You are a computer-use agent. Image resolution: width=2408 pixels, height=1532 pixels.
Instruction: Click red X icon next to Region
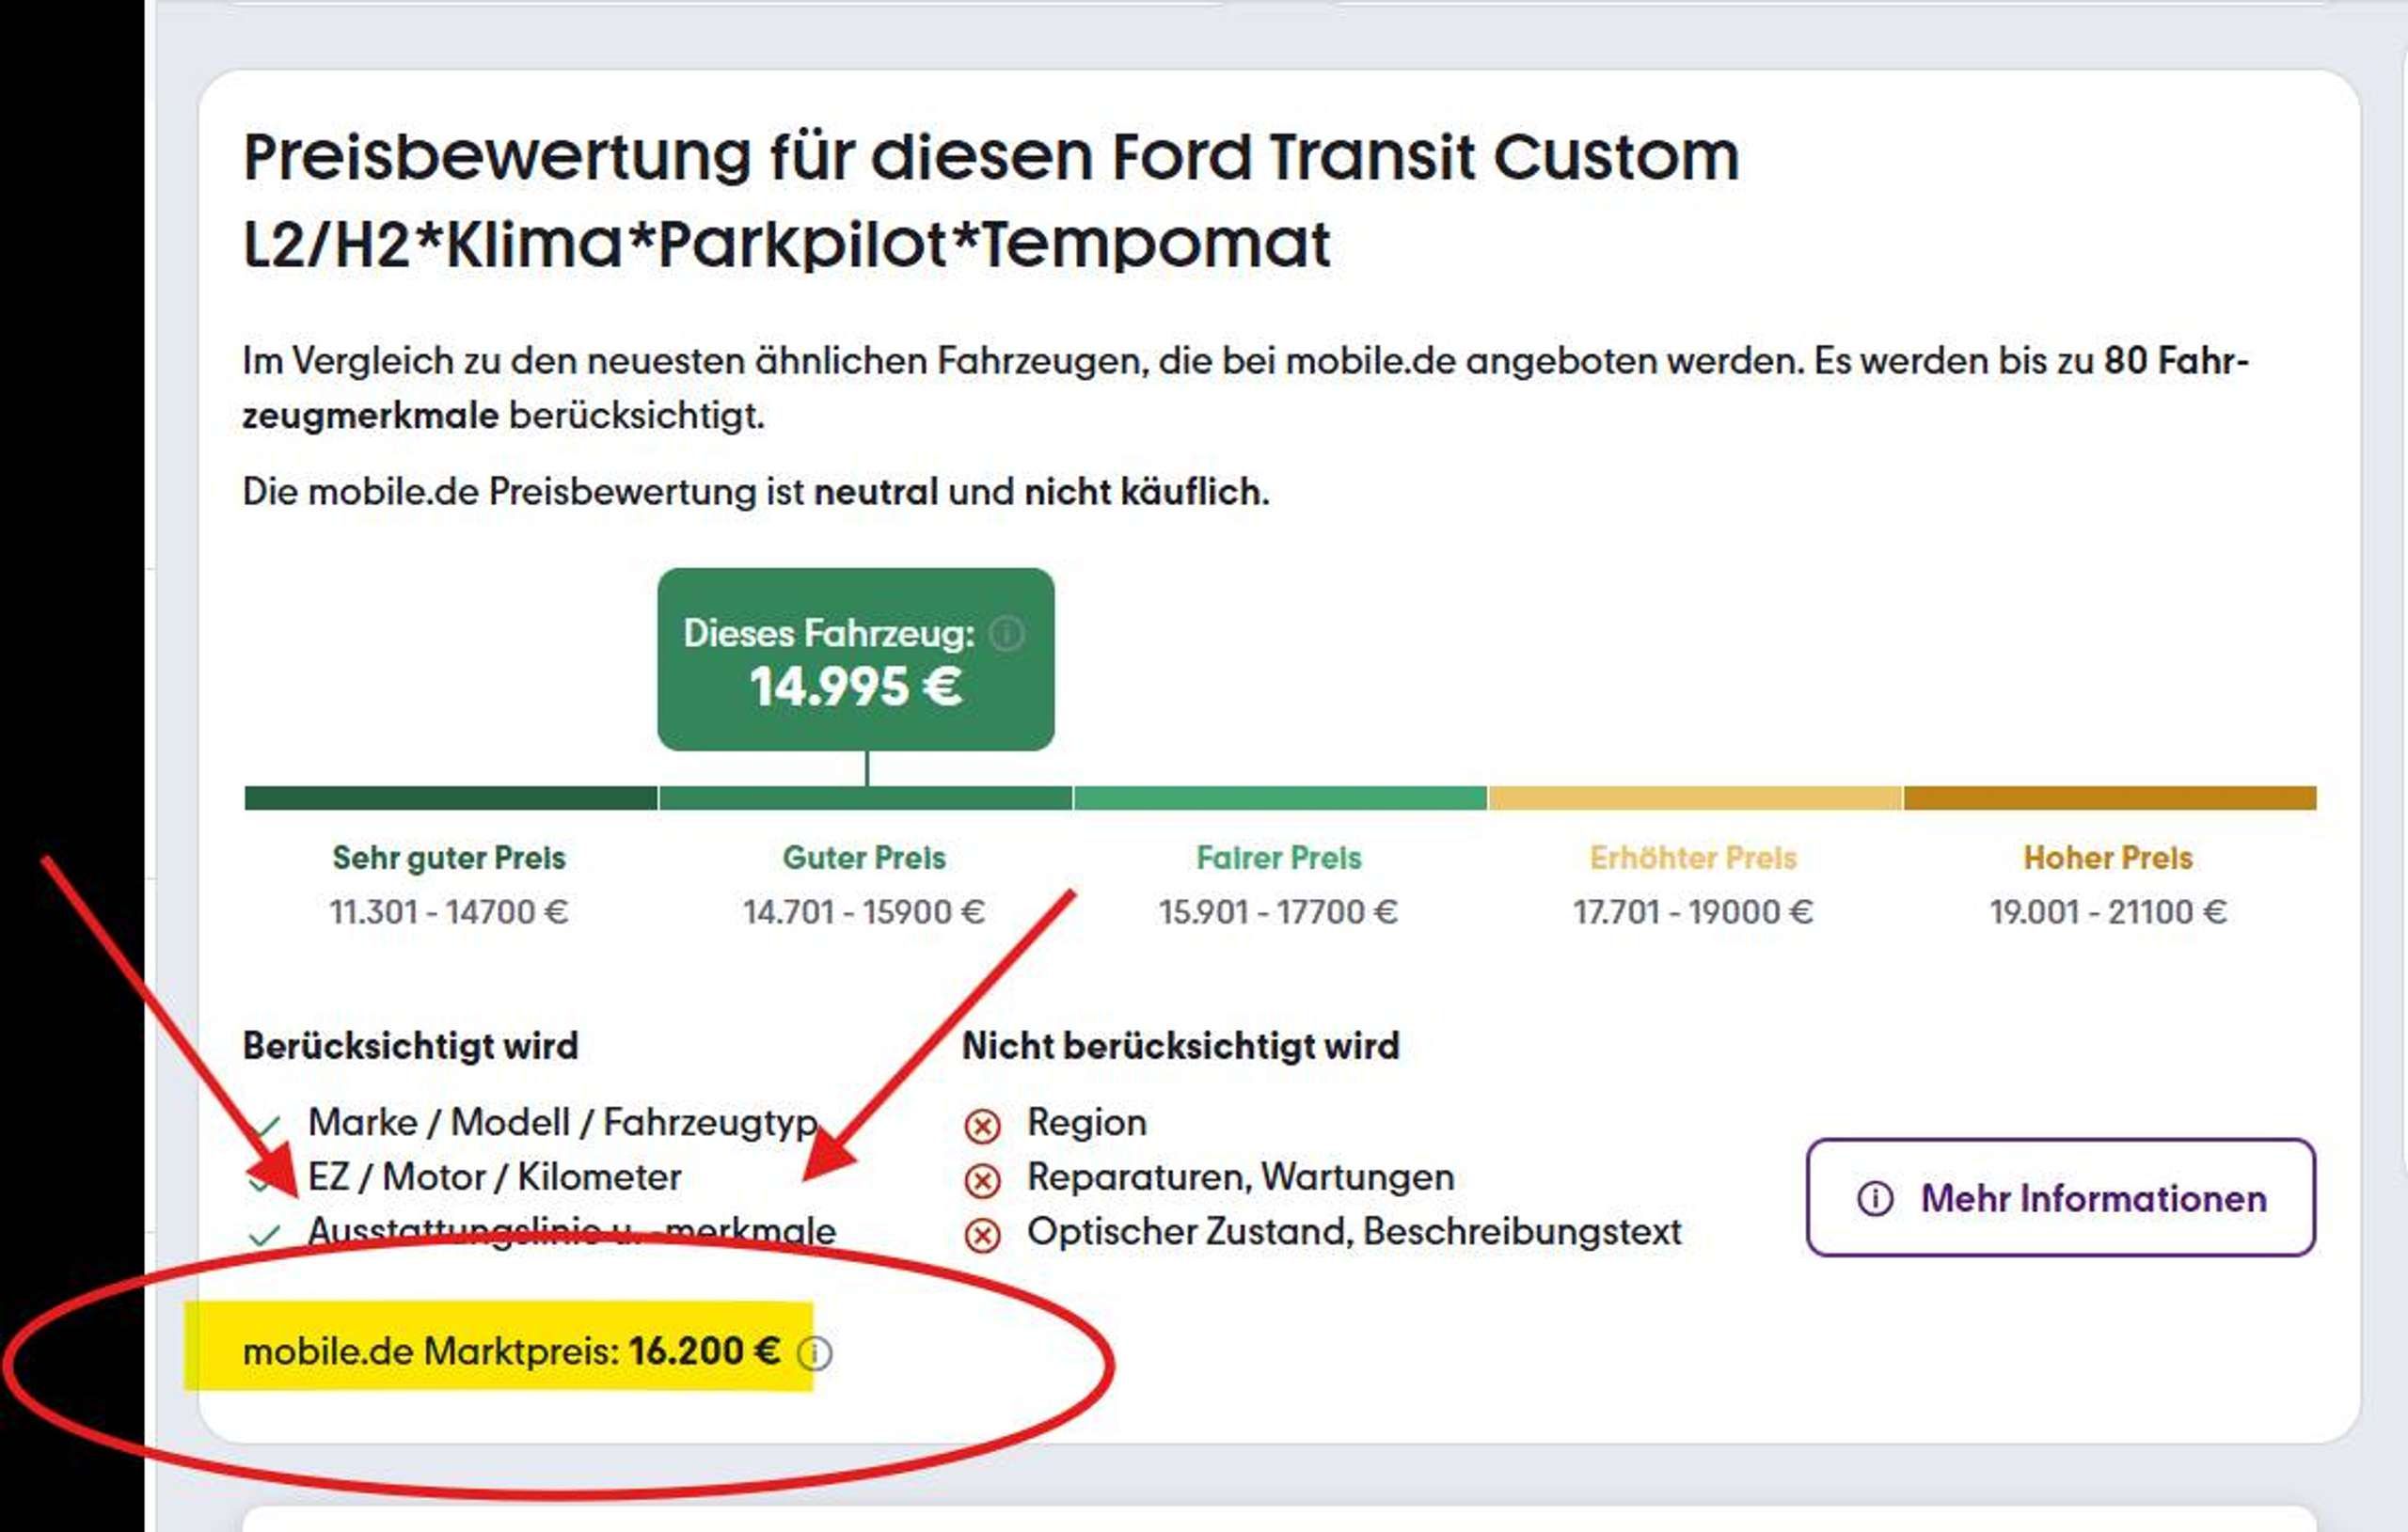pos(982,1127)
